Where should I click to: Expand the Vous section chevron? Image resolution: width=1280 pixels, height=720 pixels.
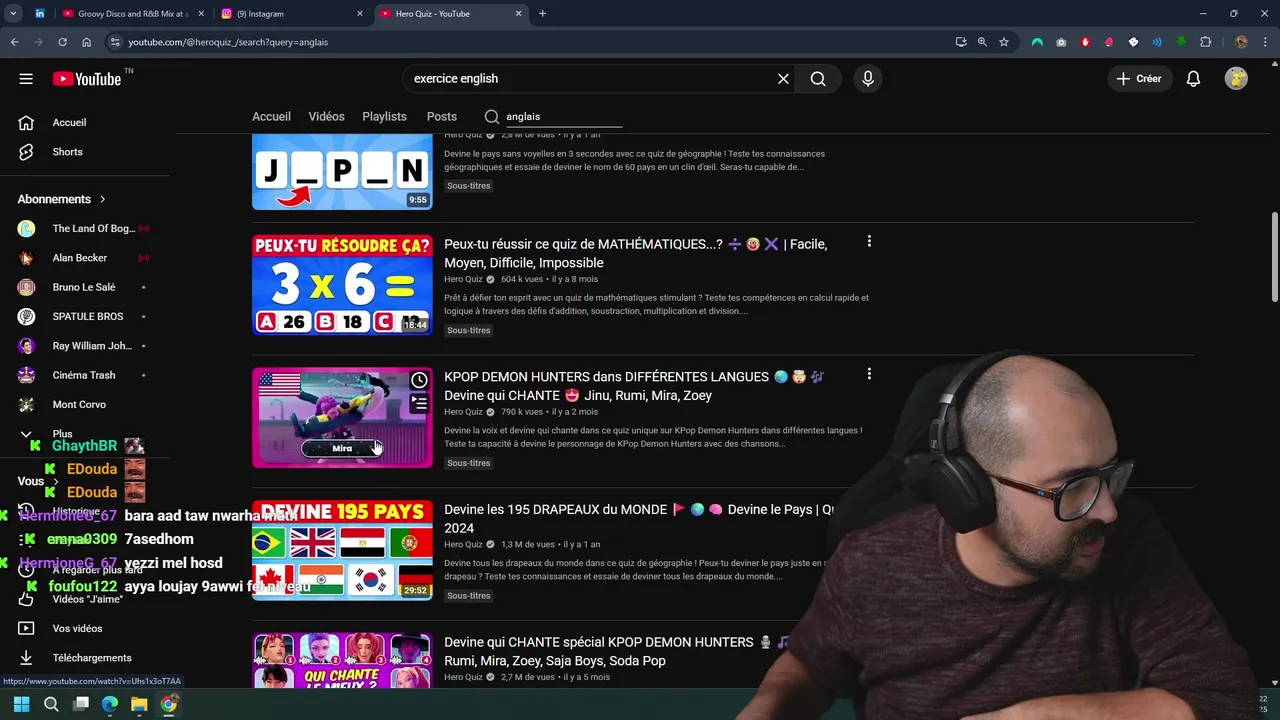click(x=58, y=481)
